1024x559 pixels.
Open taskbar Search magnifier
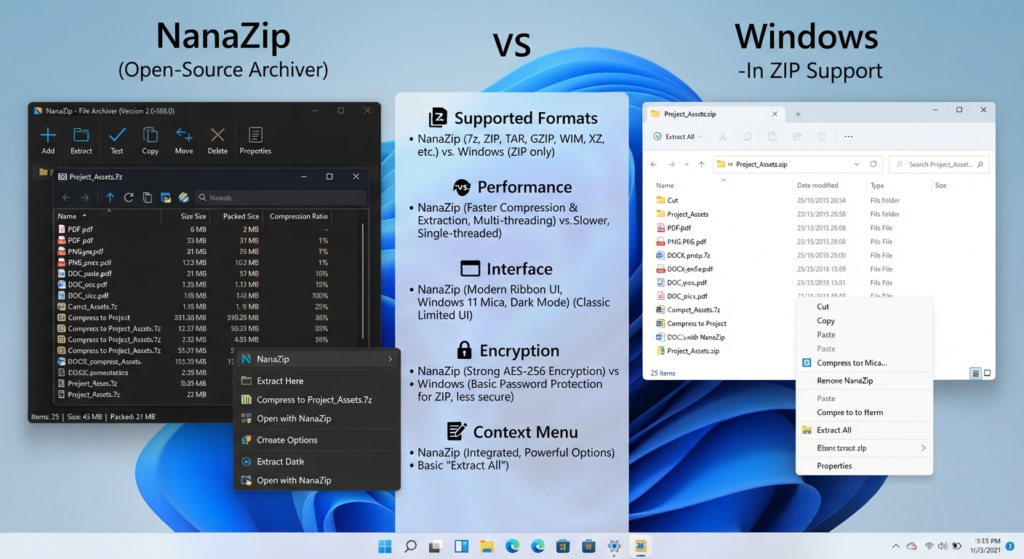tap(410, 546)
